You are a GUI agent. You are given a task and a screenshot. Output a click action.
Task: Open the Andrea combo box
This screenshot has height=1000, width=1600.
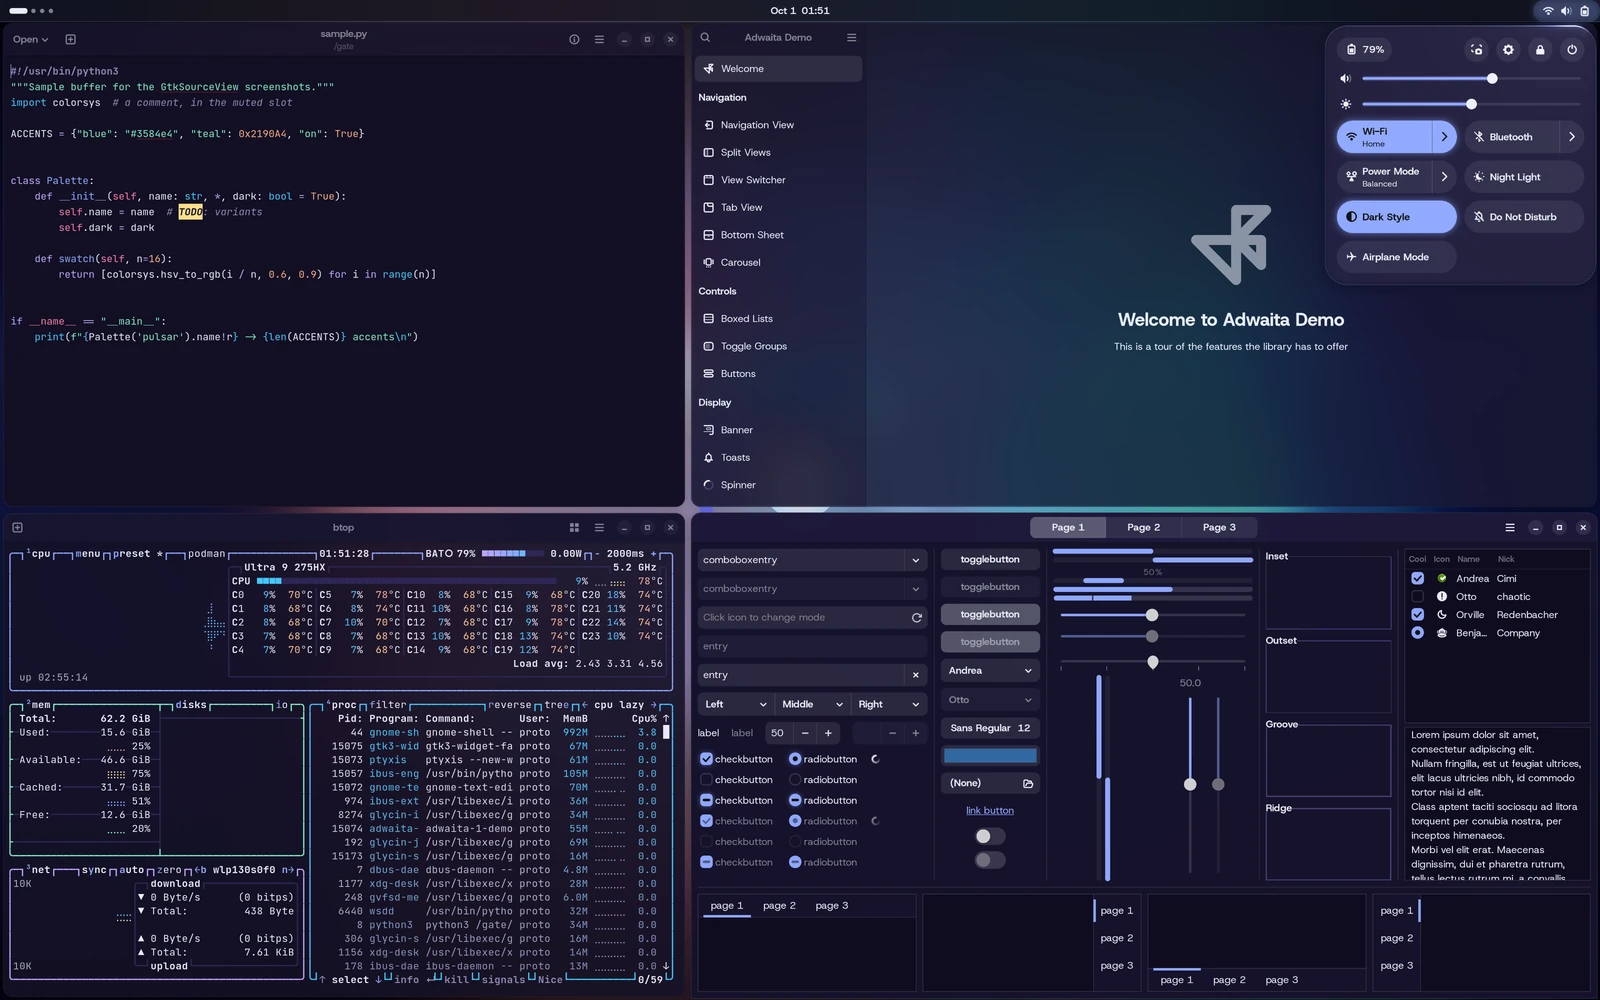pyautogui.click(x=990, y=670)
